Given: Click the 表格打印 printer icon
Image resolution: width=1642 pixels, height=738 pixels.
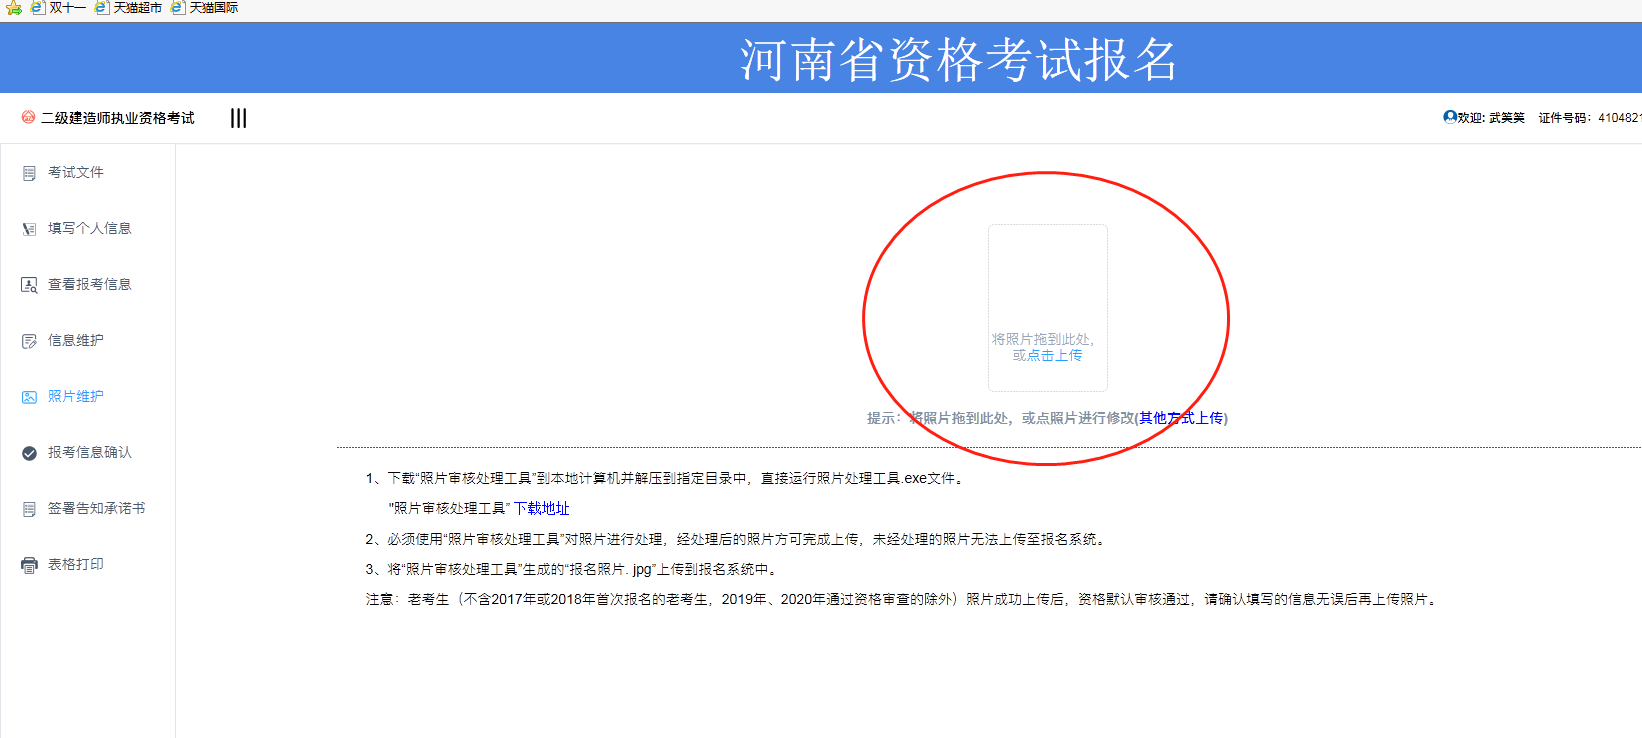Looking at the screenshot, I should pos(29,565).
